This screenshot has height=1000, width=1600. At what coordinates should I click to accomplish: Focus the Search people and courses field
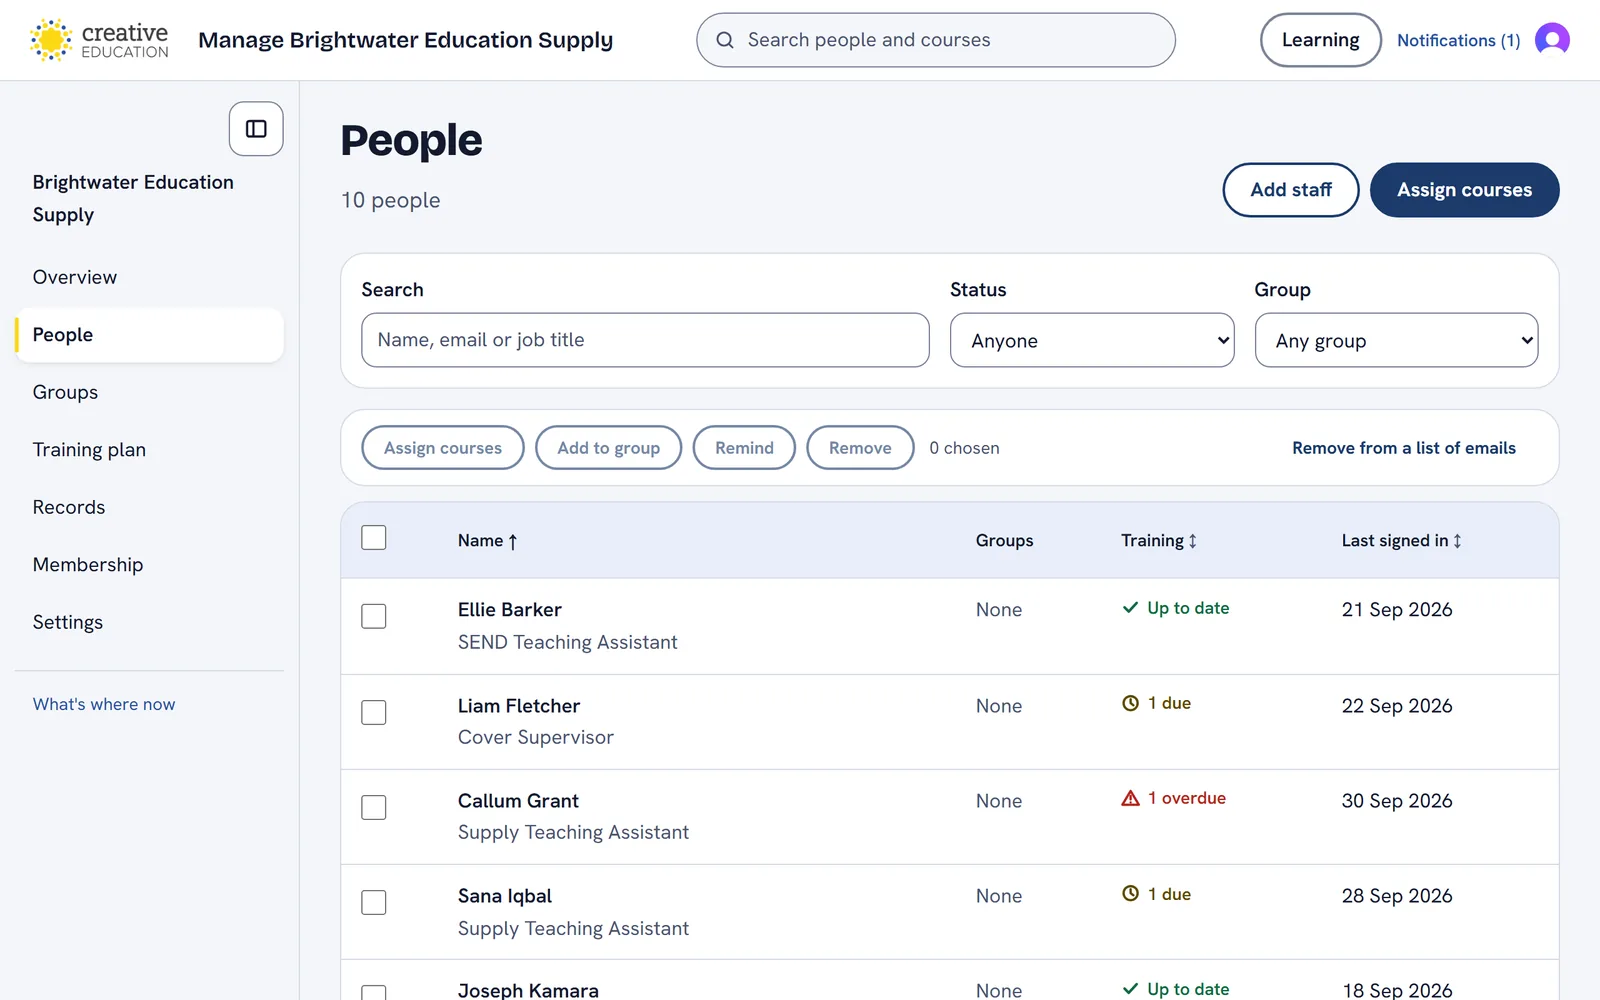[936, 40]
